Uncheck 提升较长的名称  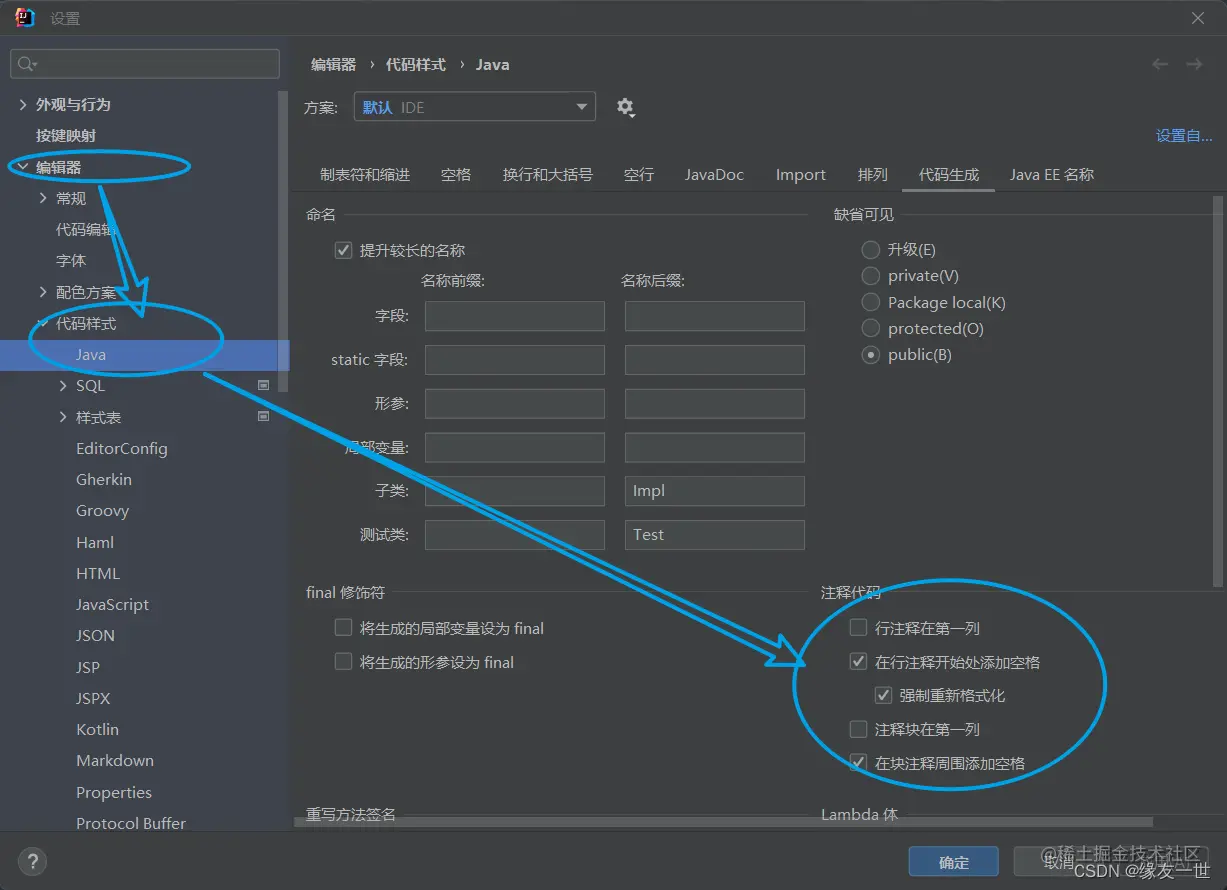pos(345,250)
